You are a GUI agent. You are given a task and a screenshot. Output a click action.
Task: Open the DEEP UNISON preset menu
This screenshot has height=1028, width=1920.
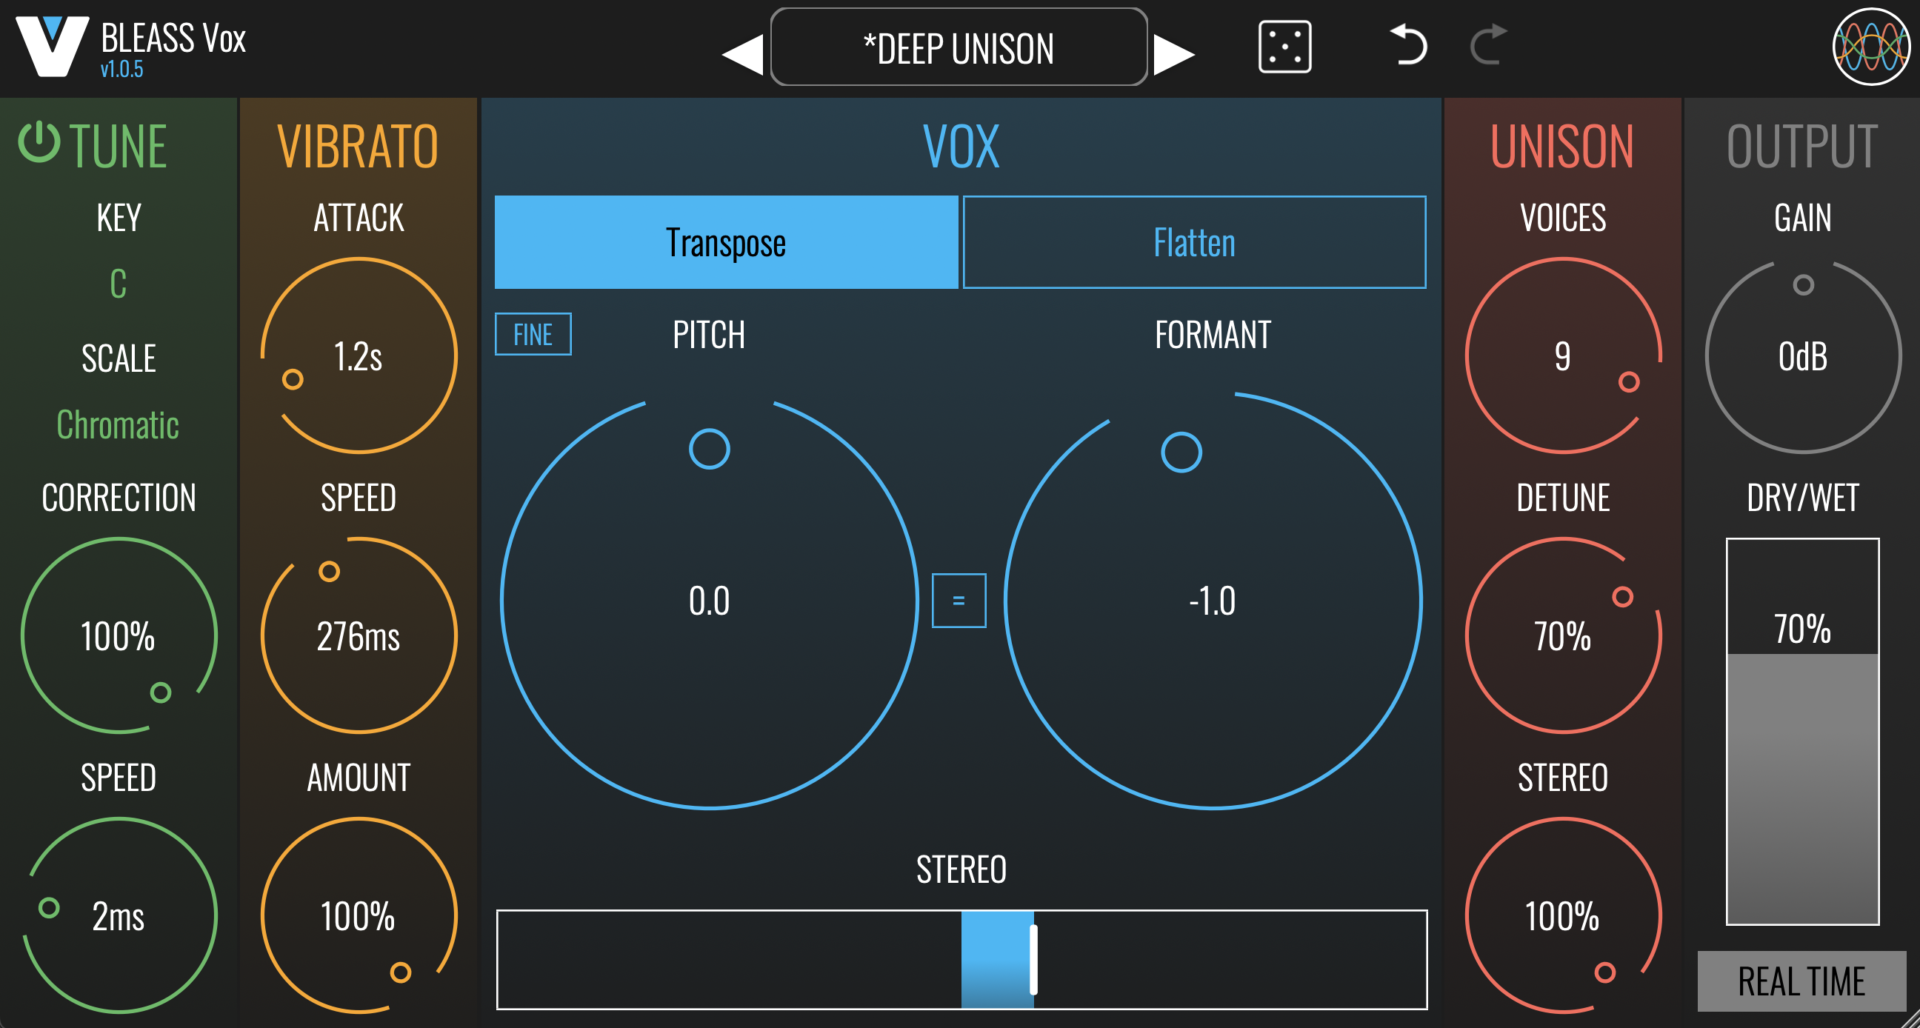click(x=958, y=48)
